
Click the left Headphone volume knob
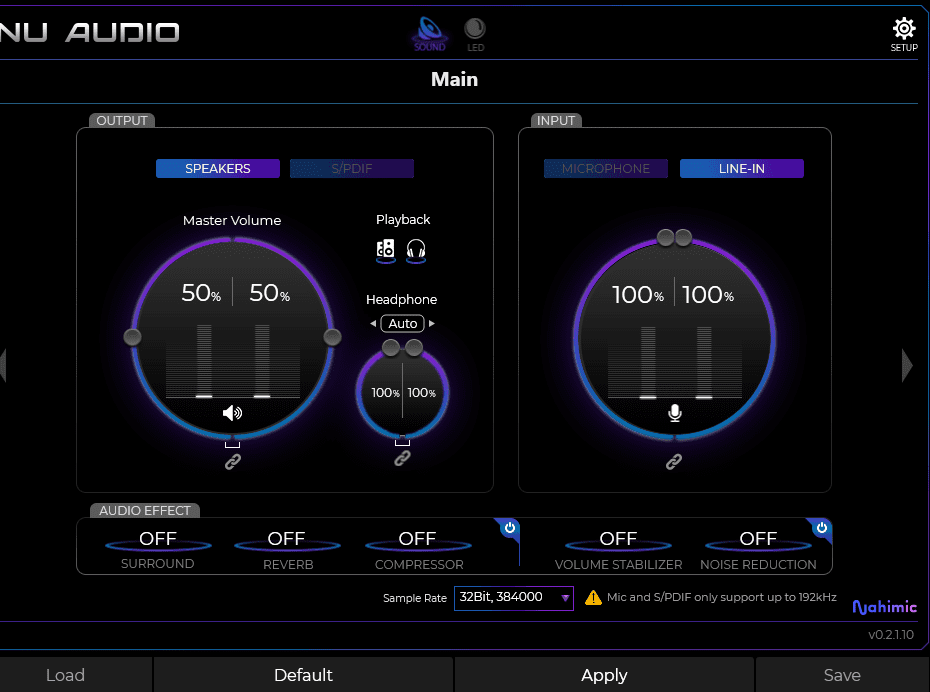(391, 348)
